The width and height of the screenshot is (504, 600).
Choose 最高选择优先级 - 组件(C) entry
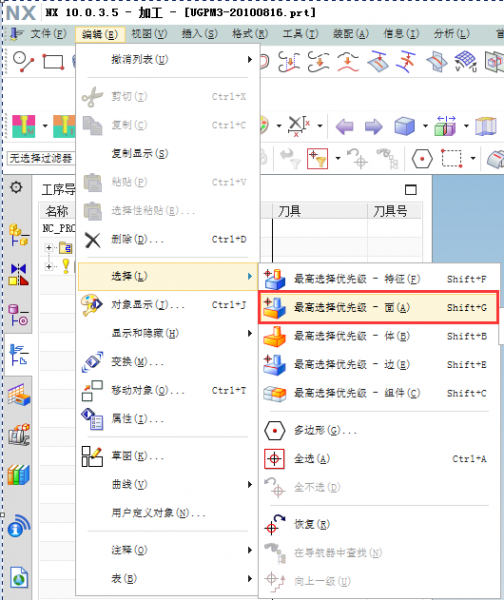(x=378, y=393)
